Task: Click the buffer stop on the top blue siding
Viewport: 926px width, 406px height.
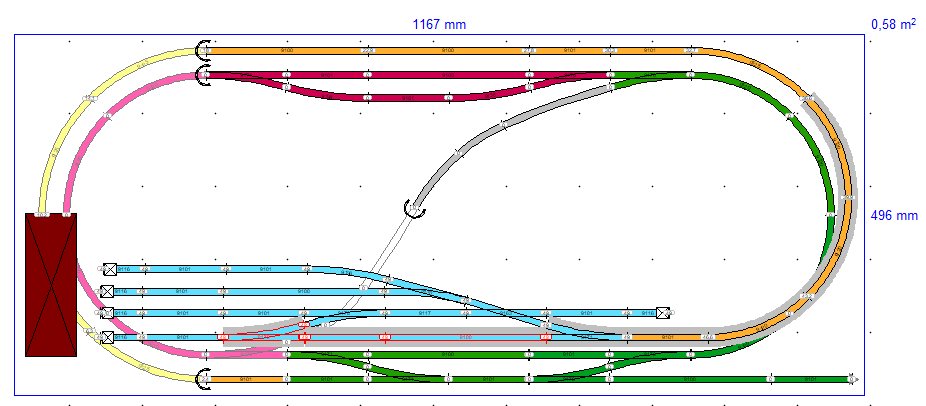Action: pos(108,269)
